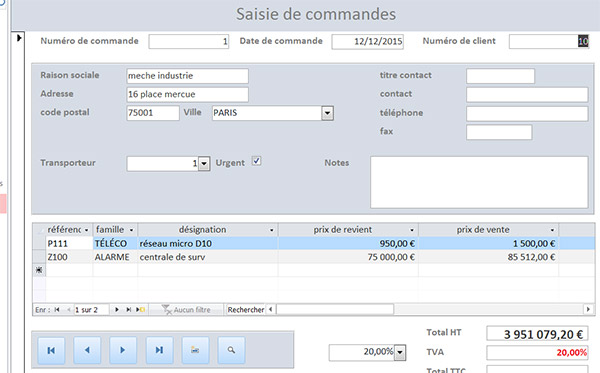Image resolution: width=600 pixels, height=373 pixels.
Task: Open famille column filter arrow
Action: pos(131,230)
